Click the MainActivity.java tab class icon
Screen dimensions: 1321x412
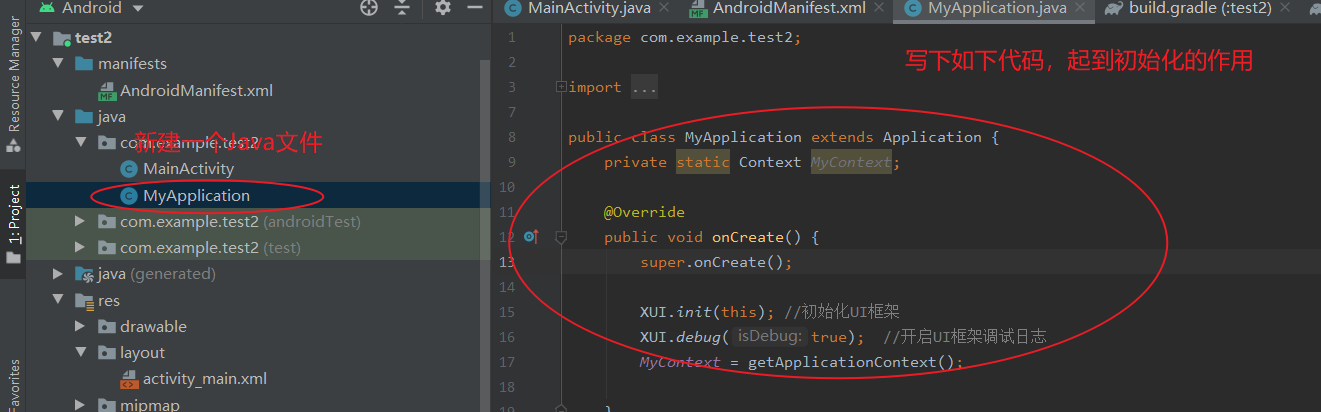pos(514,8)
